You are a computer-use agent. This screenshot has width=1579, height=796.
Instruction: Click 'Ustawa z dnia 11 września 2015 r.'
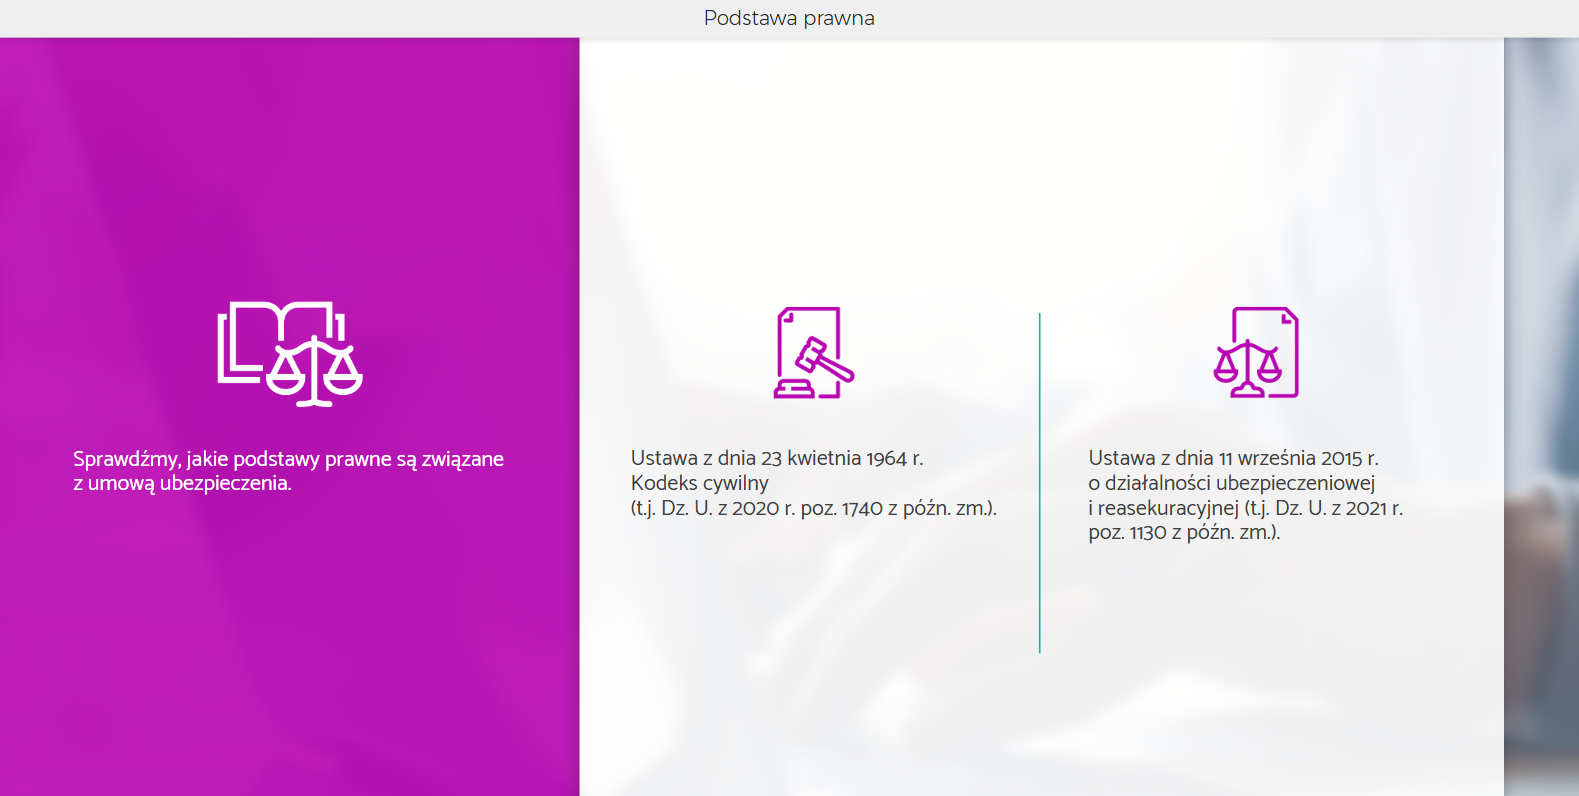pyautogui.click(x=1233, y=458)
